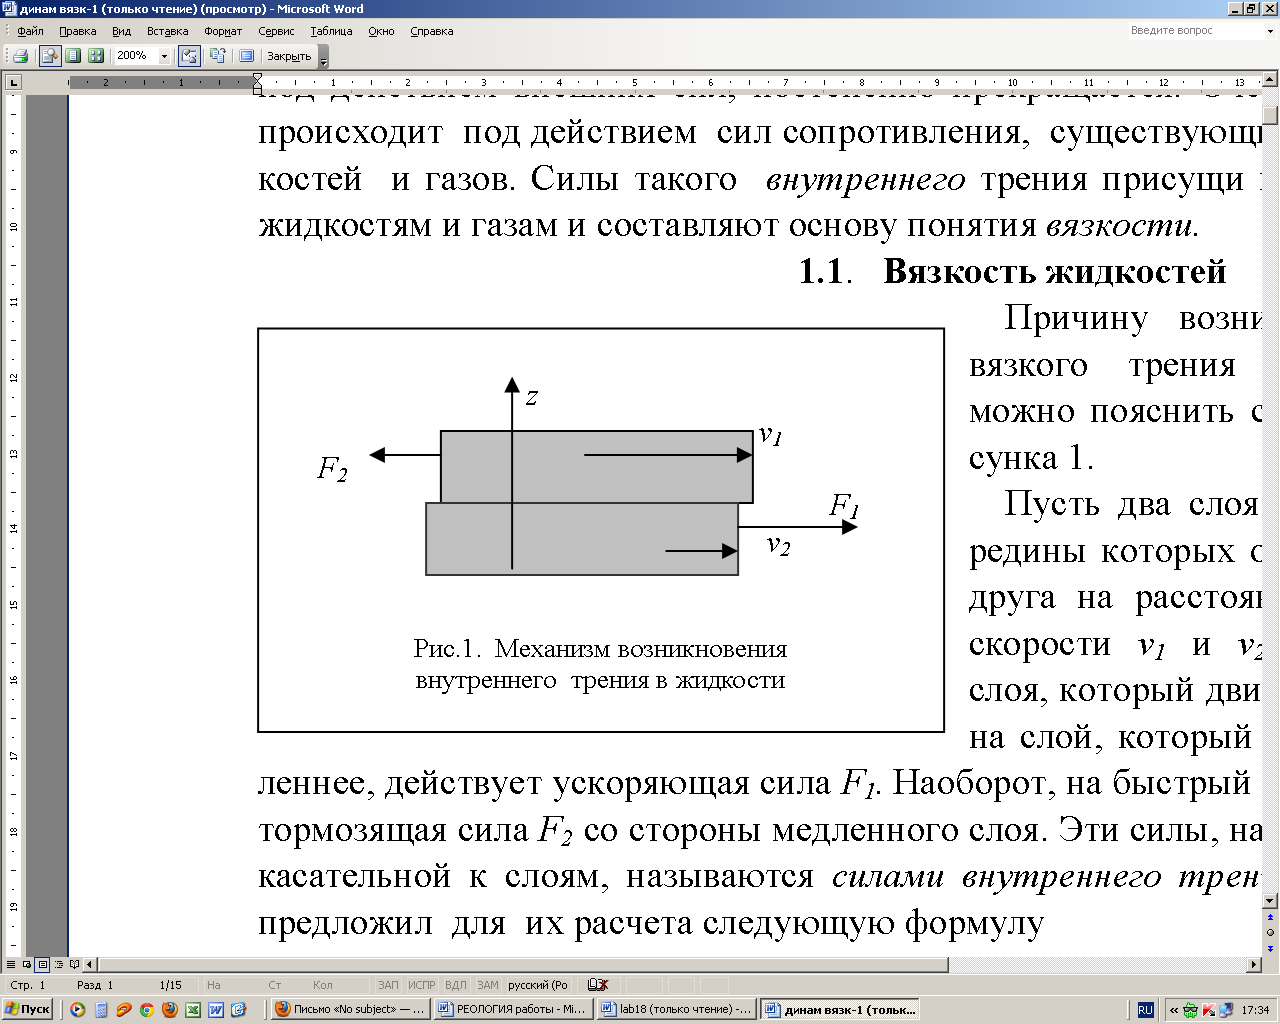Toggle ИСПР track changes indicator
This screenshot has width=1280, height=1024.
[422, 985]
